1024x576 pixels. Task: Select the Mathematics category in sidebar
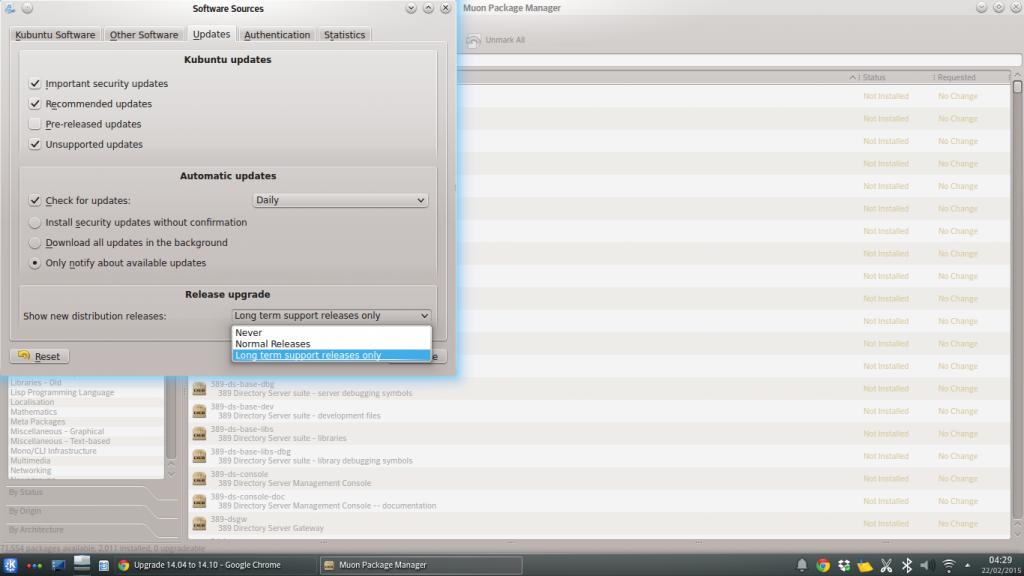tap(34, 412)
